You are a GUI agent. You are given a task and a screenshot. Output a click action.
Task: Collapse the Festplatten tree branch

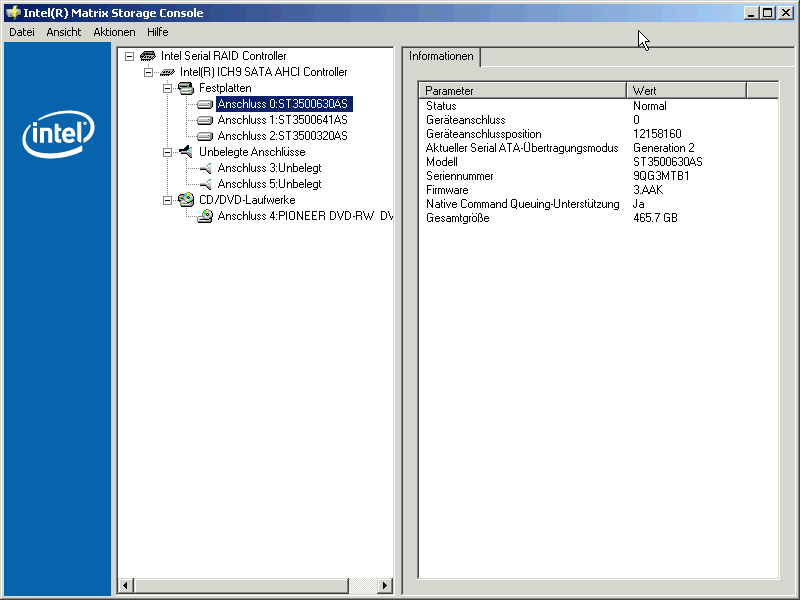167,88
